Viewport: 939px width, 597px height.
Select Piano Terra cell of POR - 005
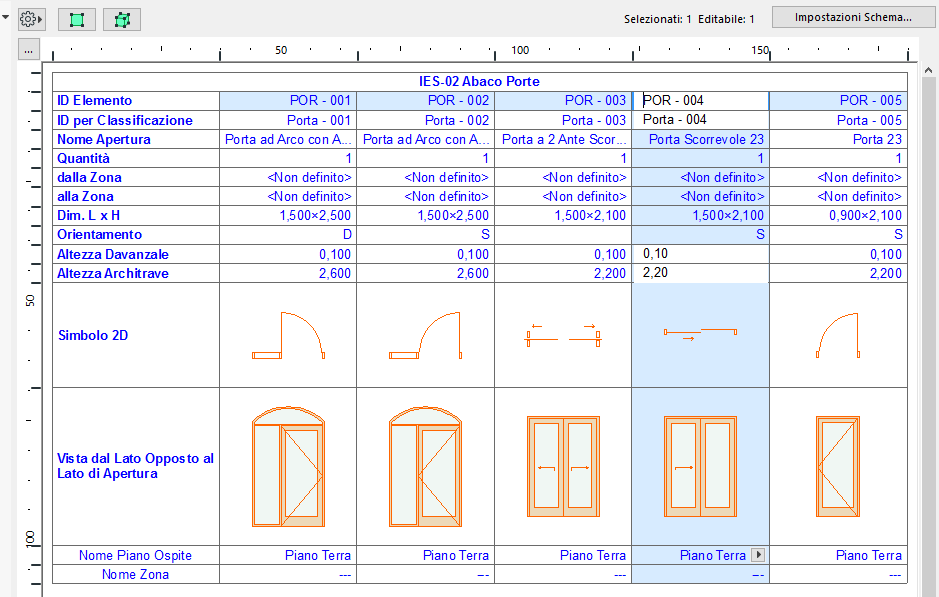coord(838,555)
